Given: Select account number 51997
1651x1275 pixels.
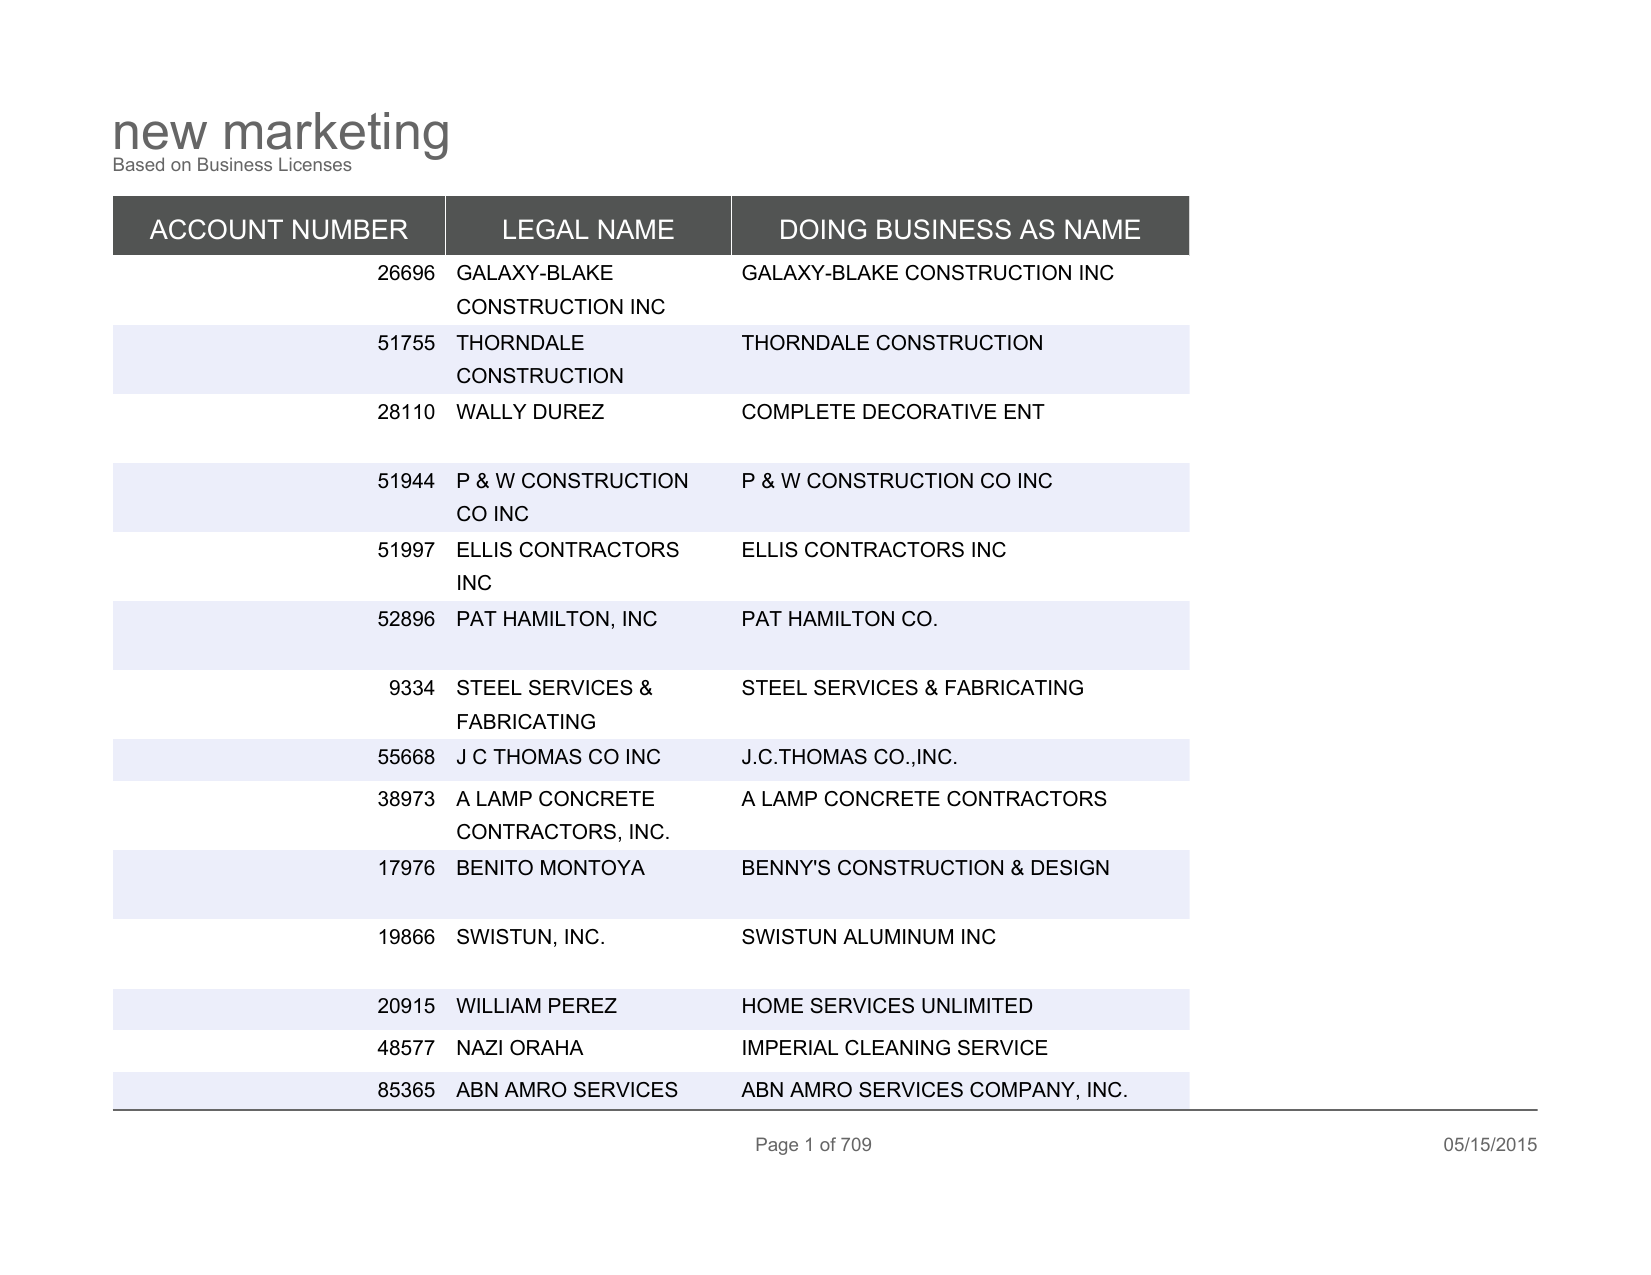Looking at the screenshot, I should 406,550.
